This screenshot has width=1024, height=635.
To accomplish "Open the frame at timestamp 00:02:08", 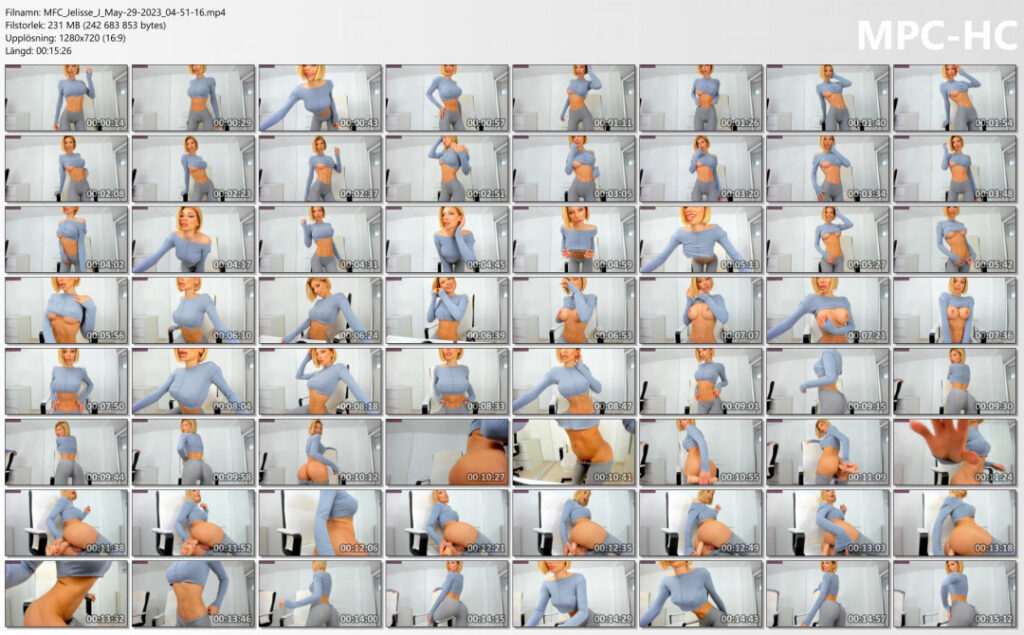I will 66,169.
